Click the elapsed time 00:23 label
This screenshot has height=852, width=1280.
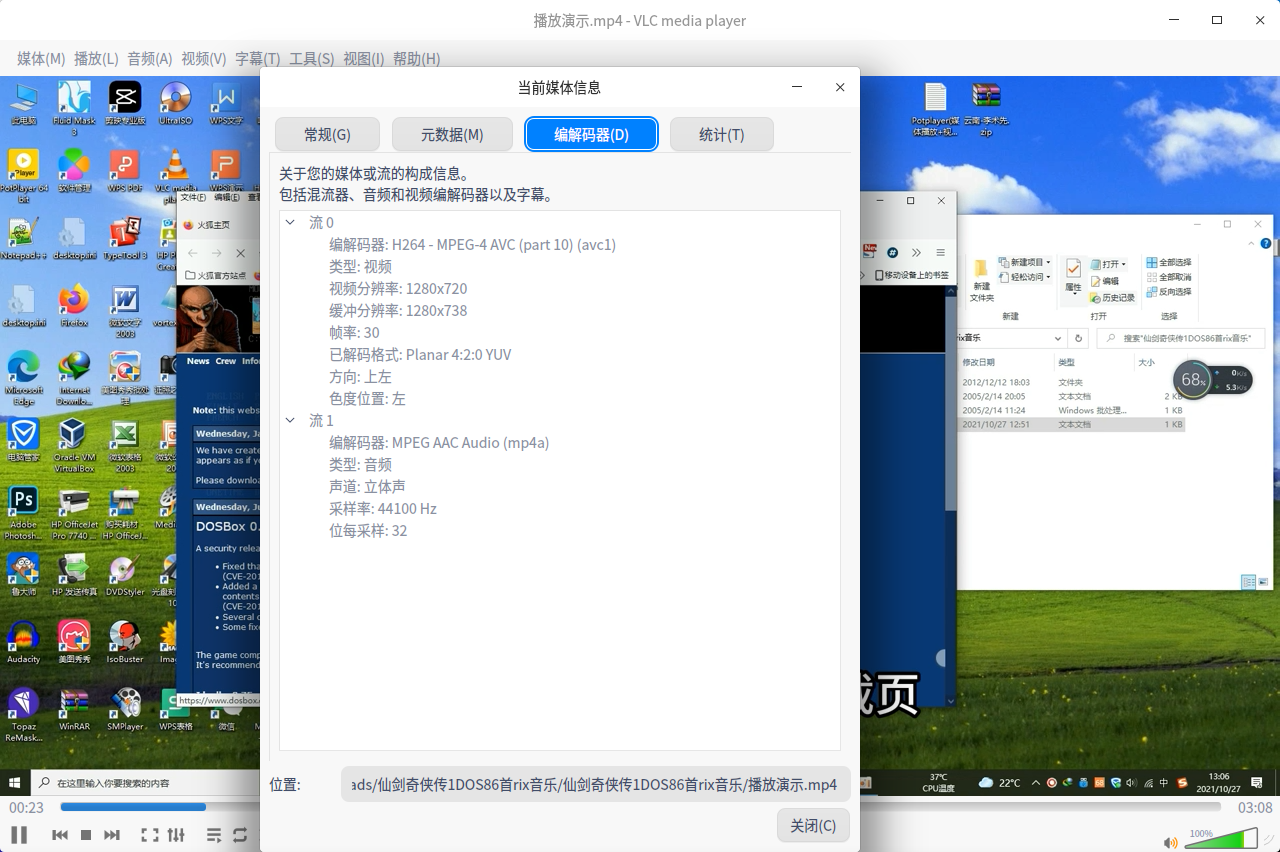coord(27,807)
